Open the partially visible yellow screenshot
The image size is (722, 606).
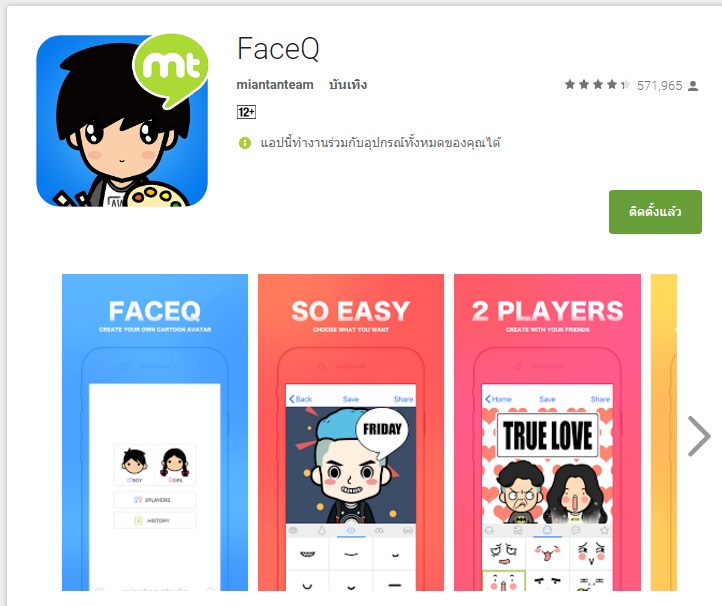664,432
